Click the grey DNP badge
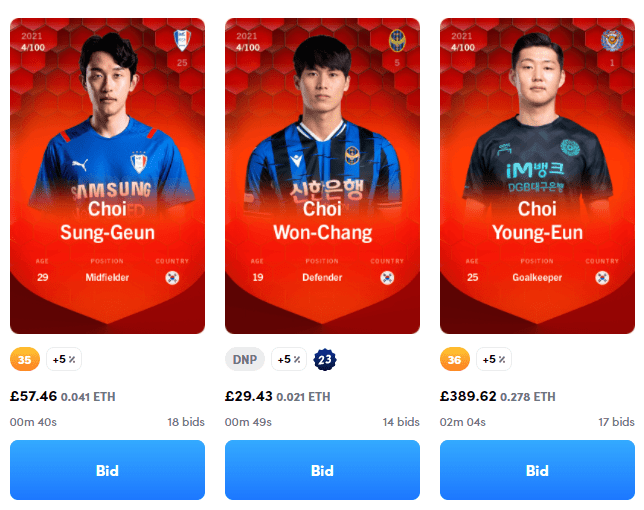This screenshot has height=510, width=644. (245, 359)
